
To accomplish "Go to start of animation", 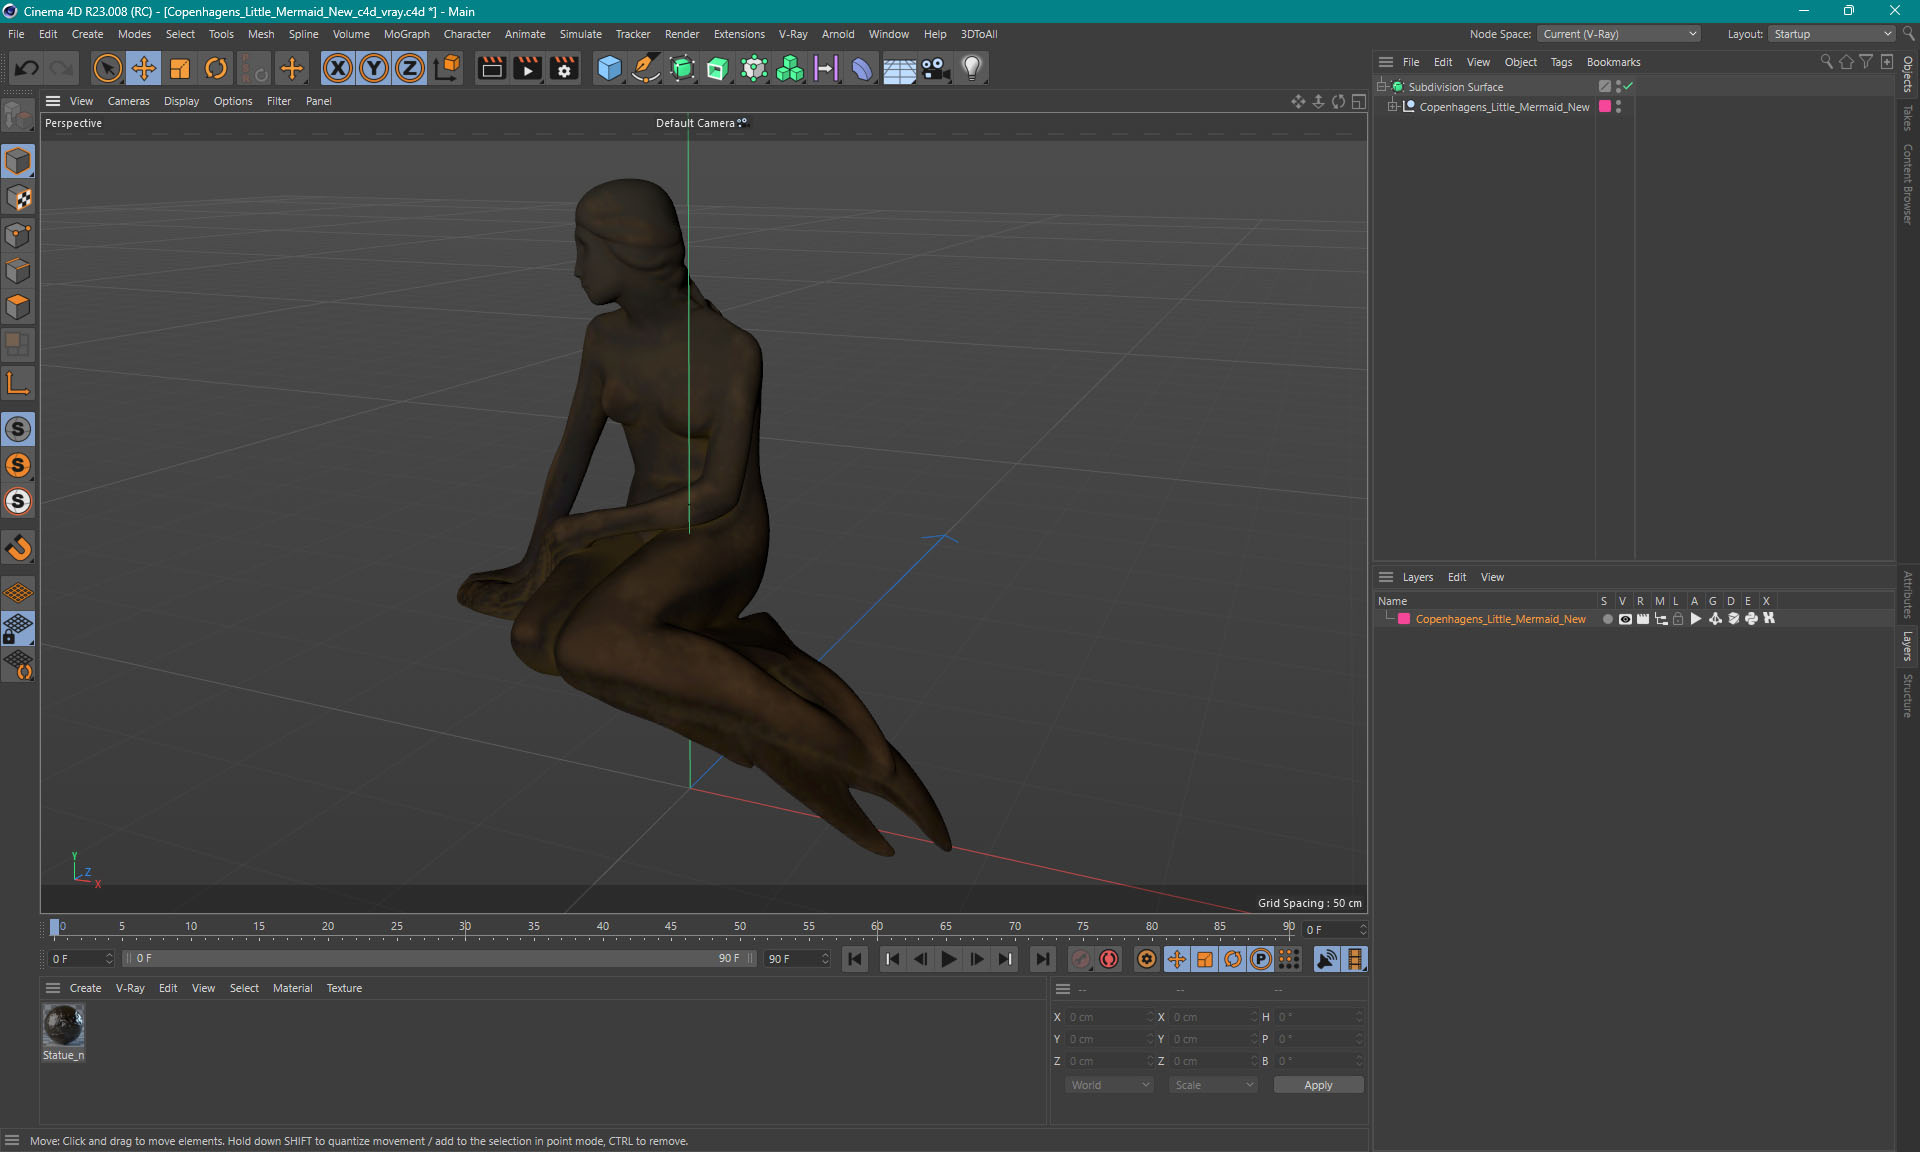I will pos(855,959).
